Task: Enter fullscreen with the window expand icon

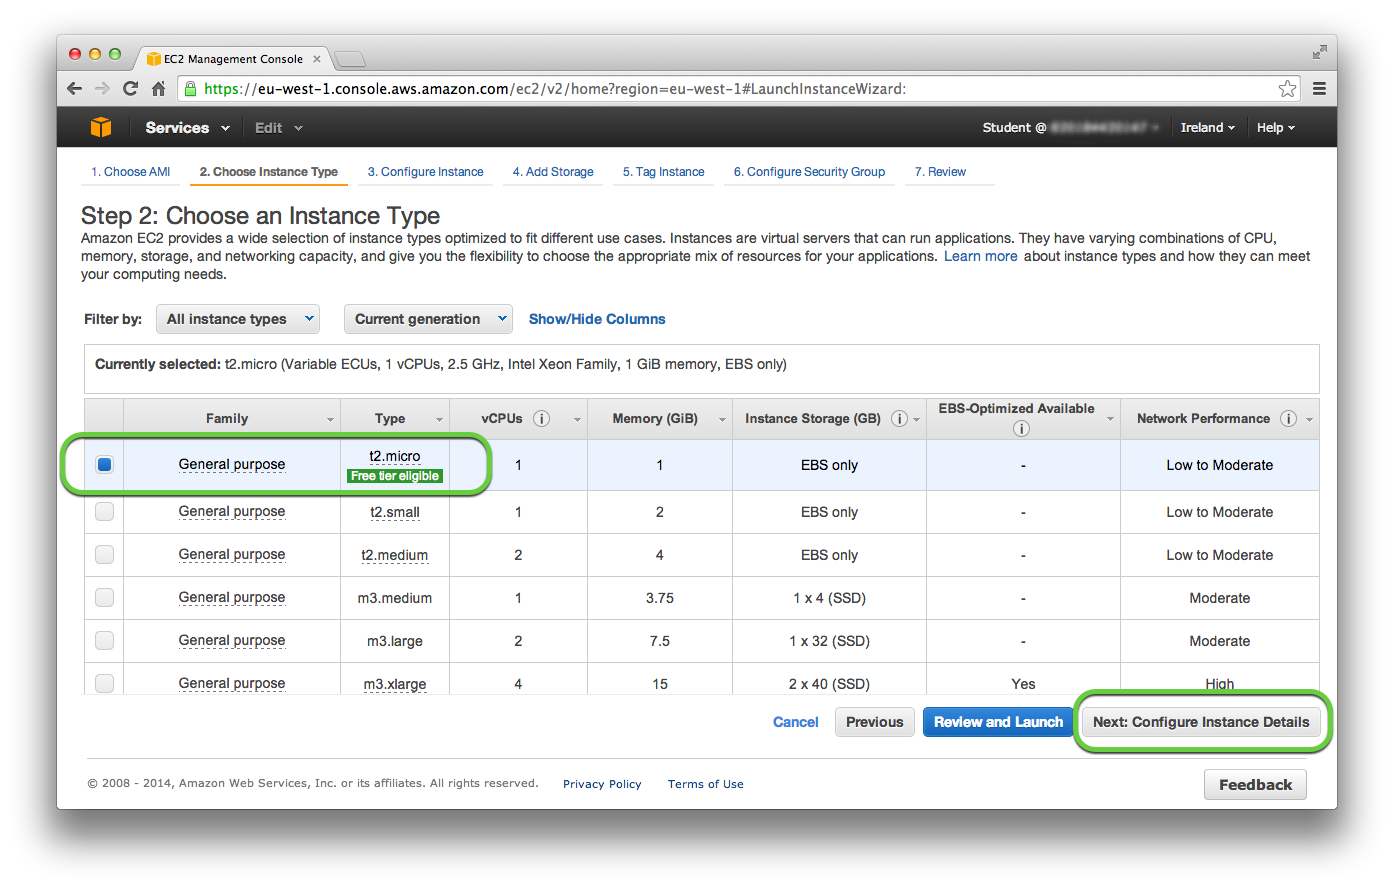Action: 1319,52
